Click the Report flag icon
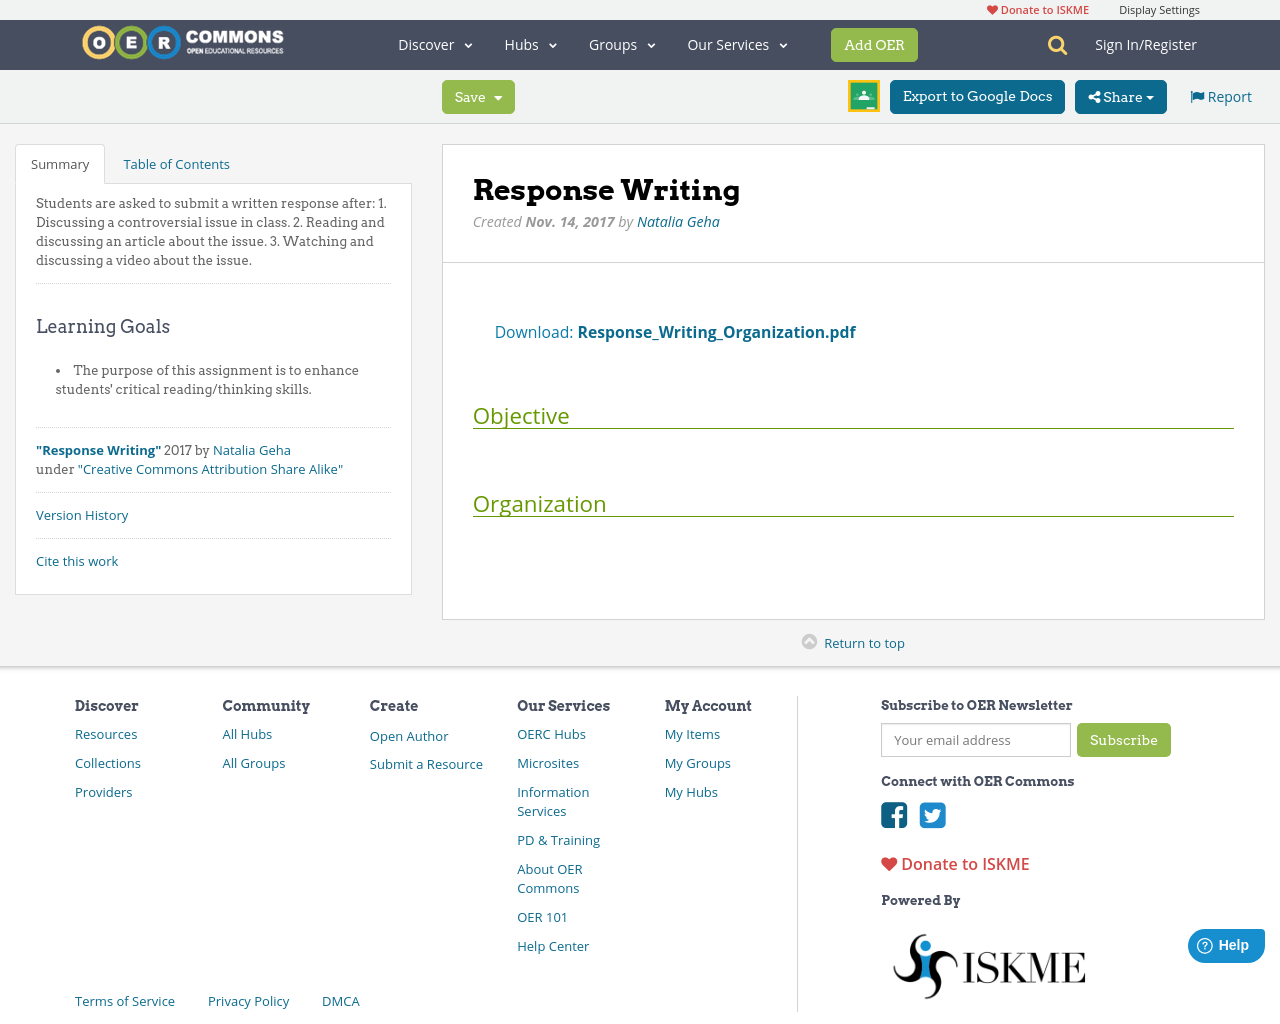Image resolution: width=1280 pixels, height=1024 pixels. coord(1197,95)
